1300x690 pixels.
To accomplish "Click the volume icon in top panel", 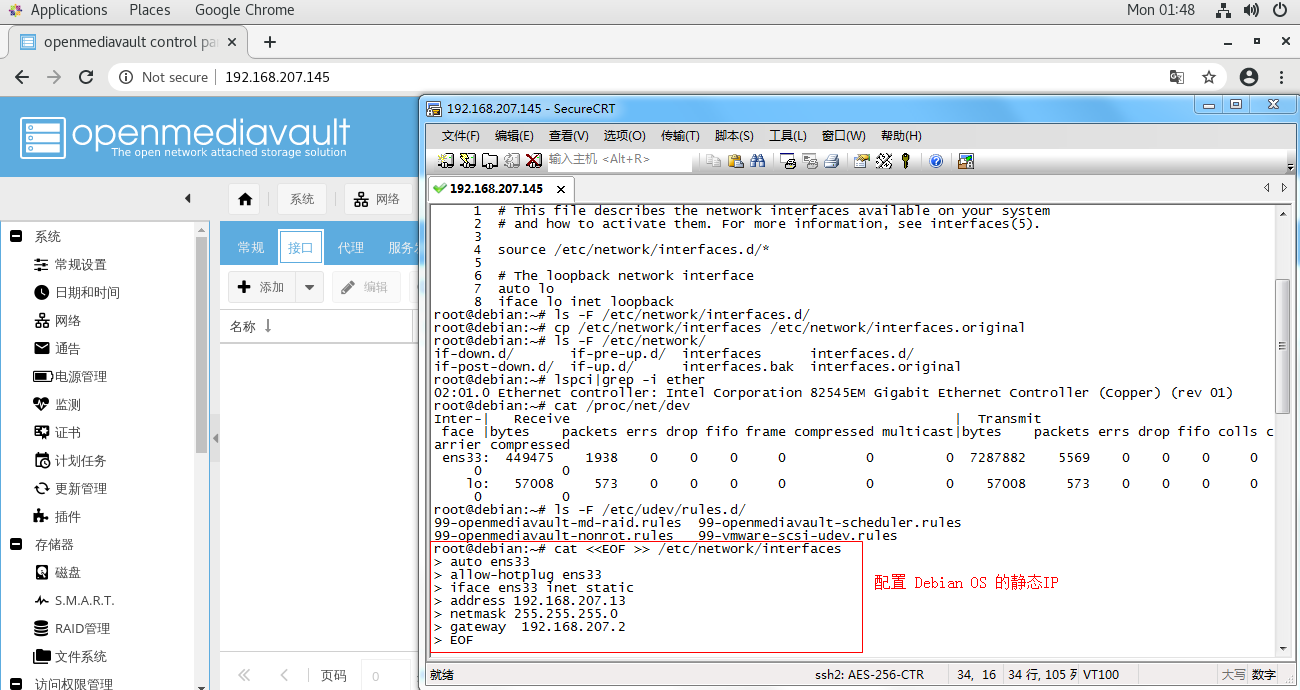I will (x=1251, y=10).
